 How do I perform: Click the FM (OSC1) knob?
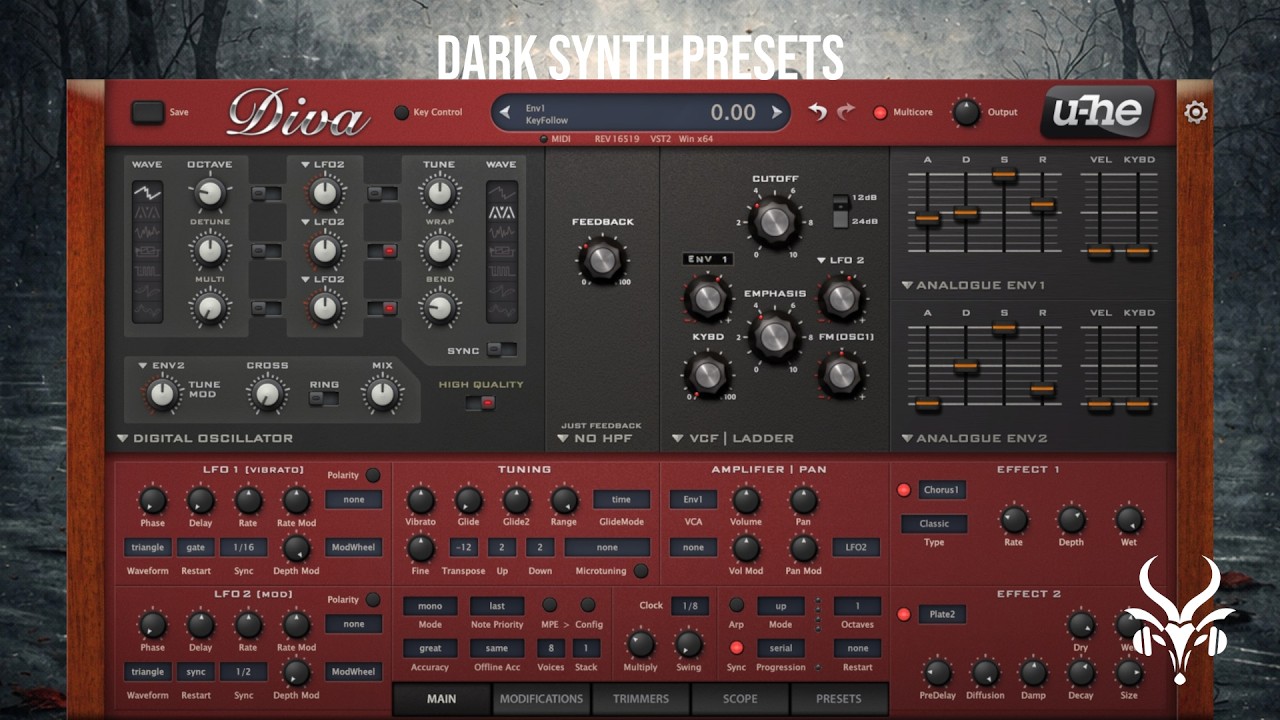(842, 375)
